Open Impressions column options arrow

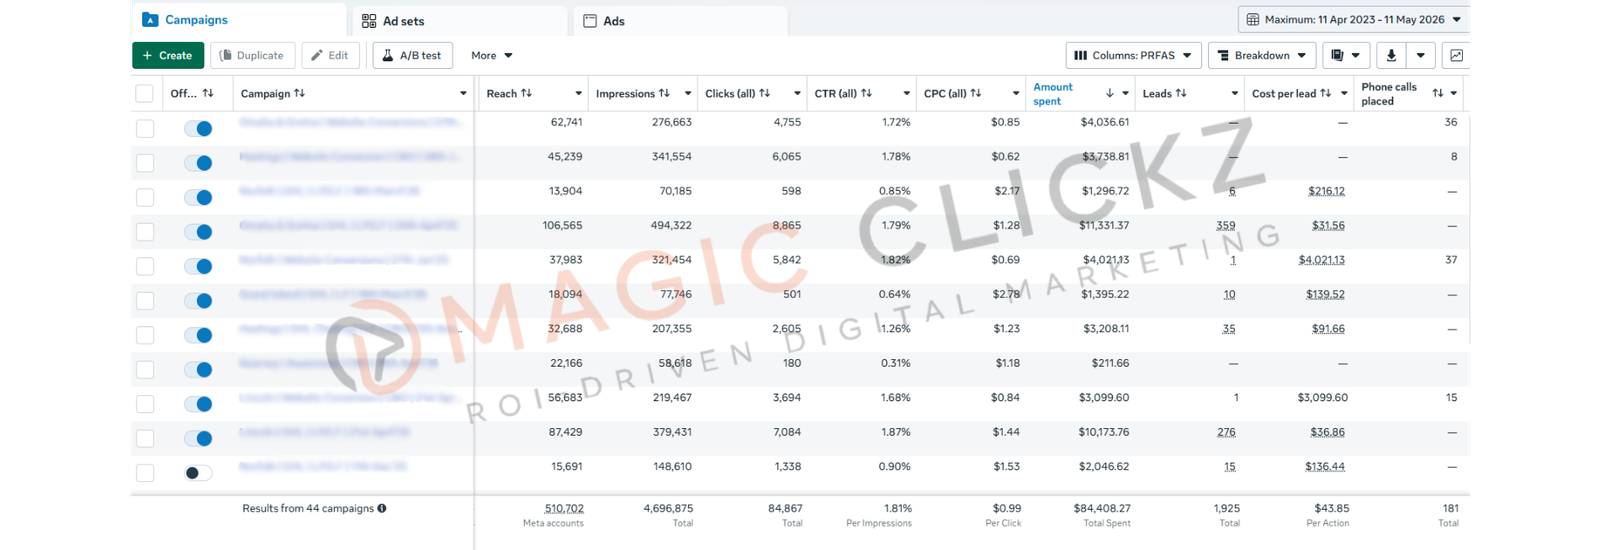(688, 94)
